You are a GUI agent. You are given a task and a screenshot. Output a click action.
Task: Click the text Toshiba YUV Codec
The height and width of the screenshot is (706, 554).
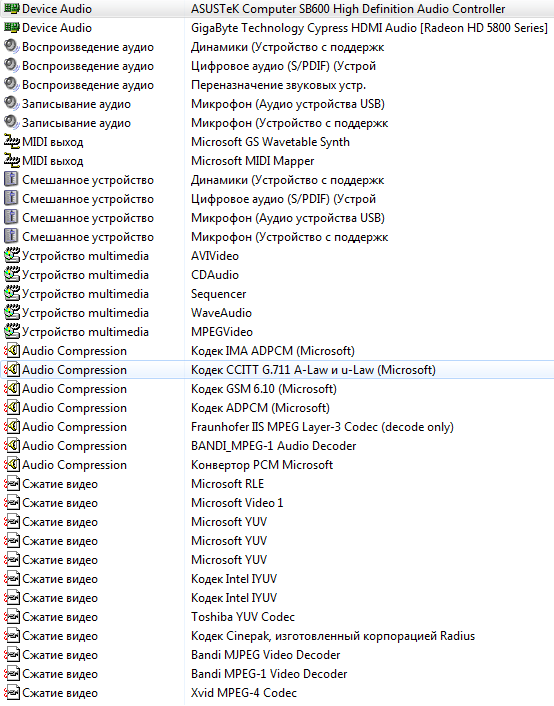[243, 616]
